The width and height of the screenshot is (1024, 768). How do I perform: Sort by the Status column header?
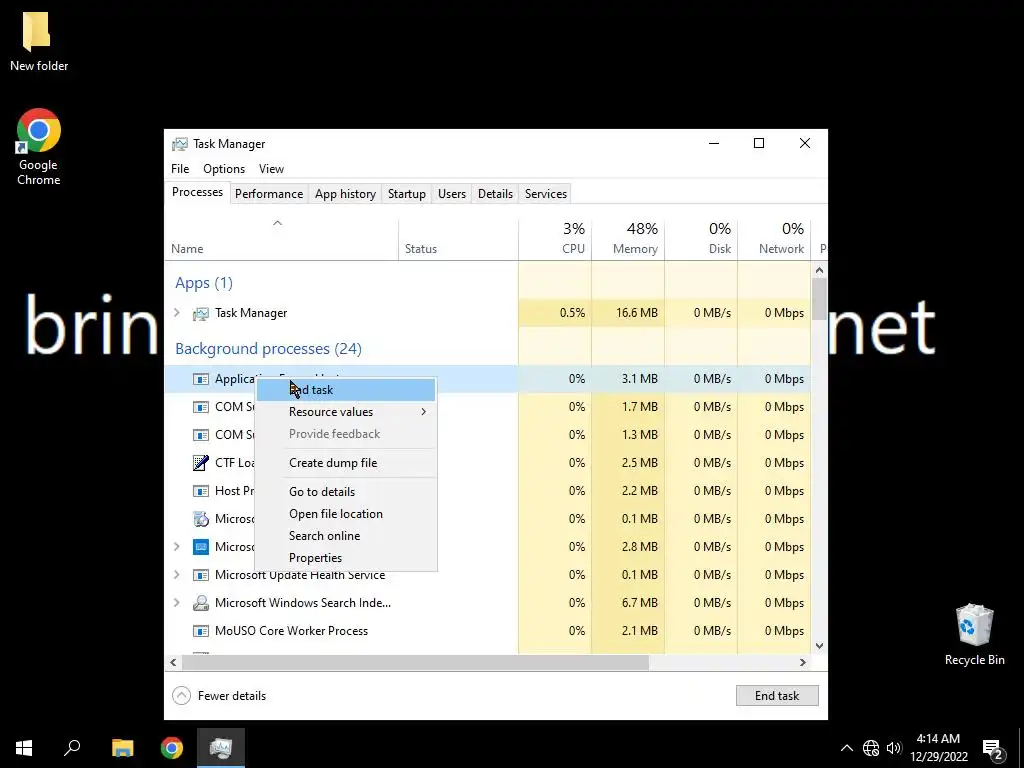(458, 239)
